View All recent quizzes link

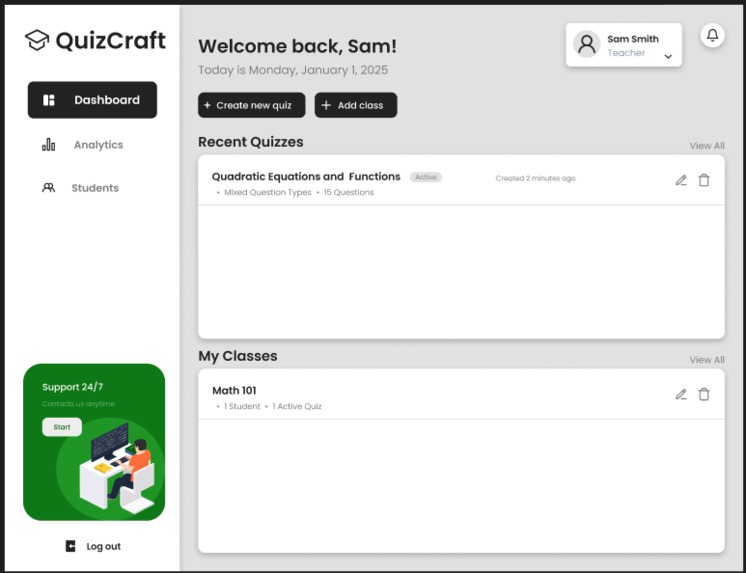(707, 146)
